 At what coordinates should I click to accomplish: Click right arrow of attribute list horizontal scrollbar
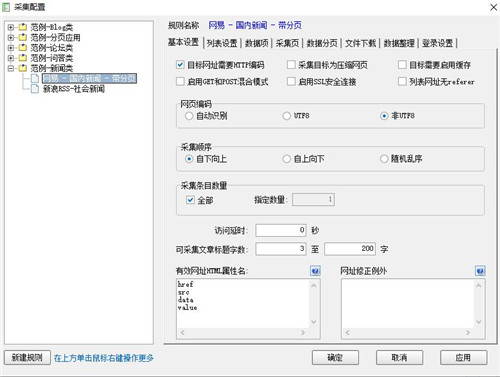[303, 332]
